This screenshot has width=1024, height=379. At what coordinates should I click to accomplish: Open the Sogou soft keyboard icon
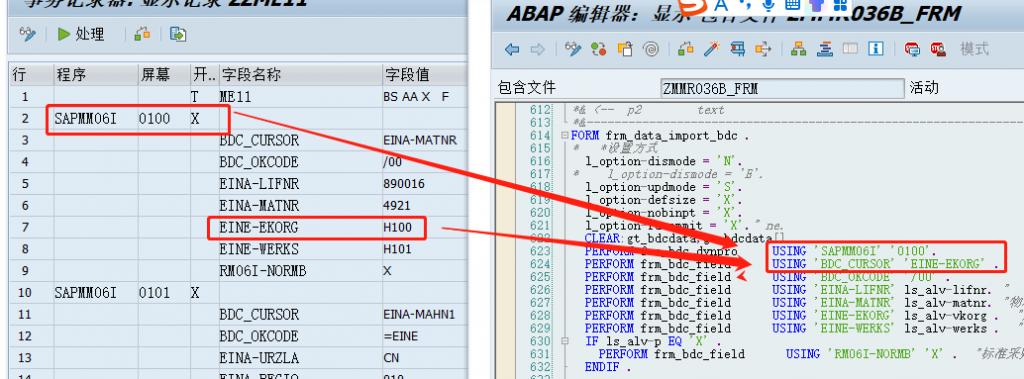(x=793, y=5)
